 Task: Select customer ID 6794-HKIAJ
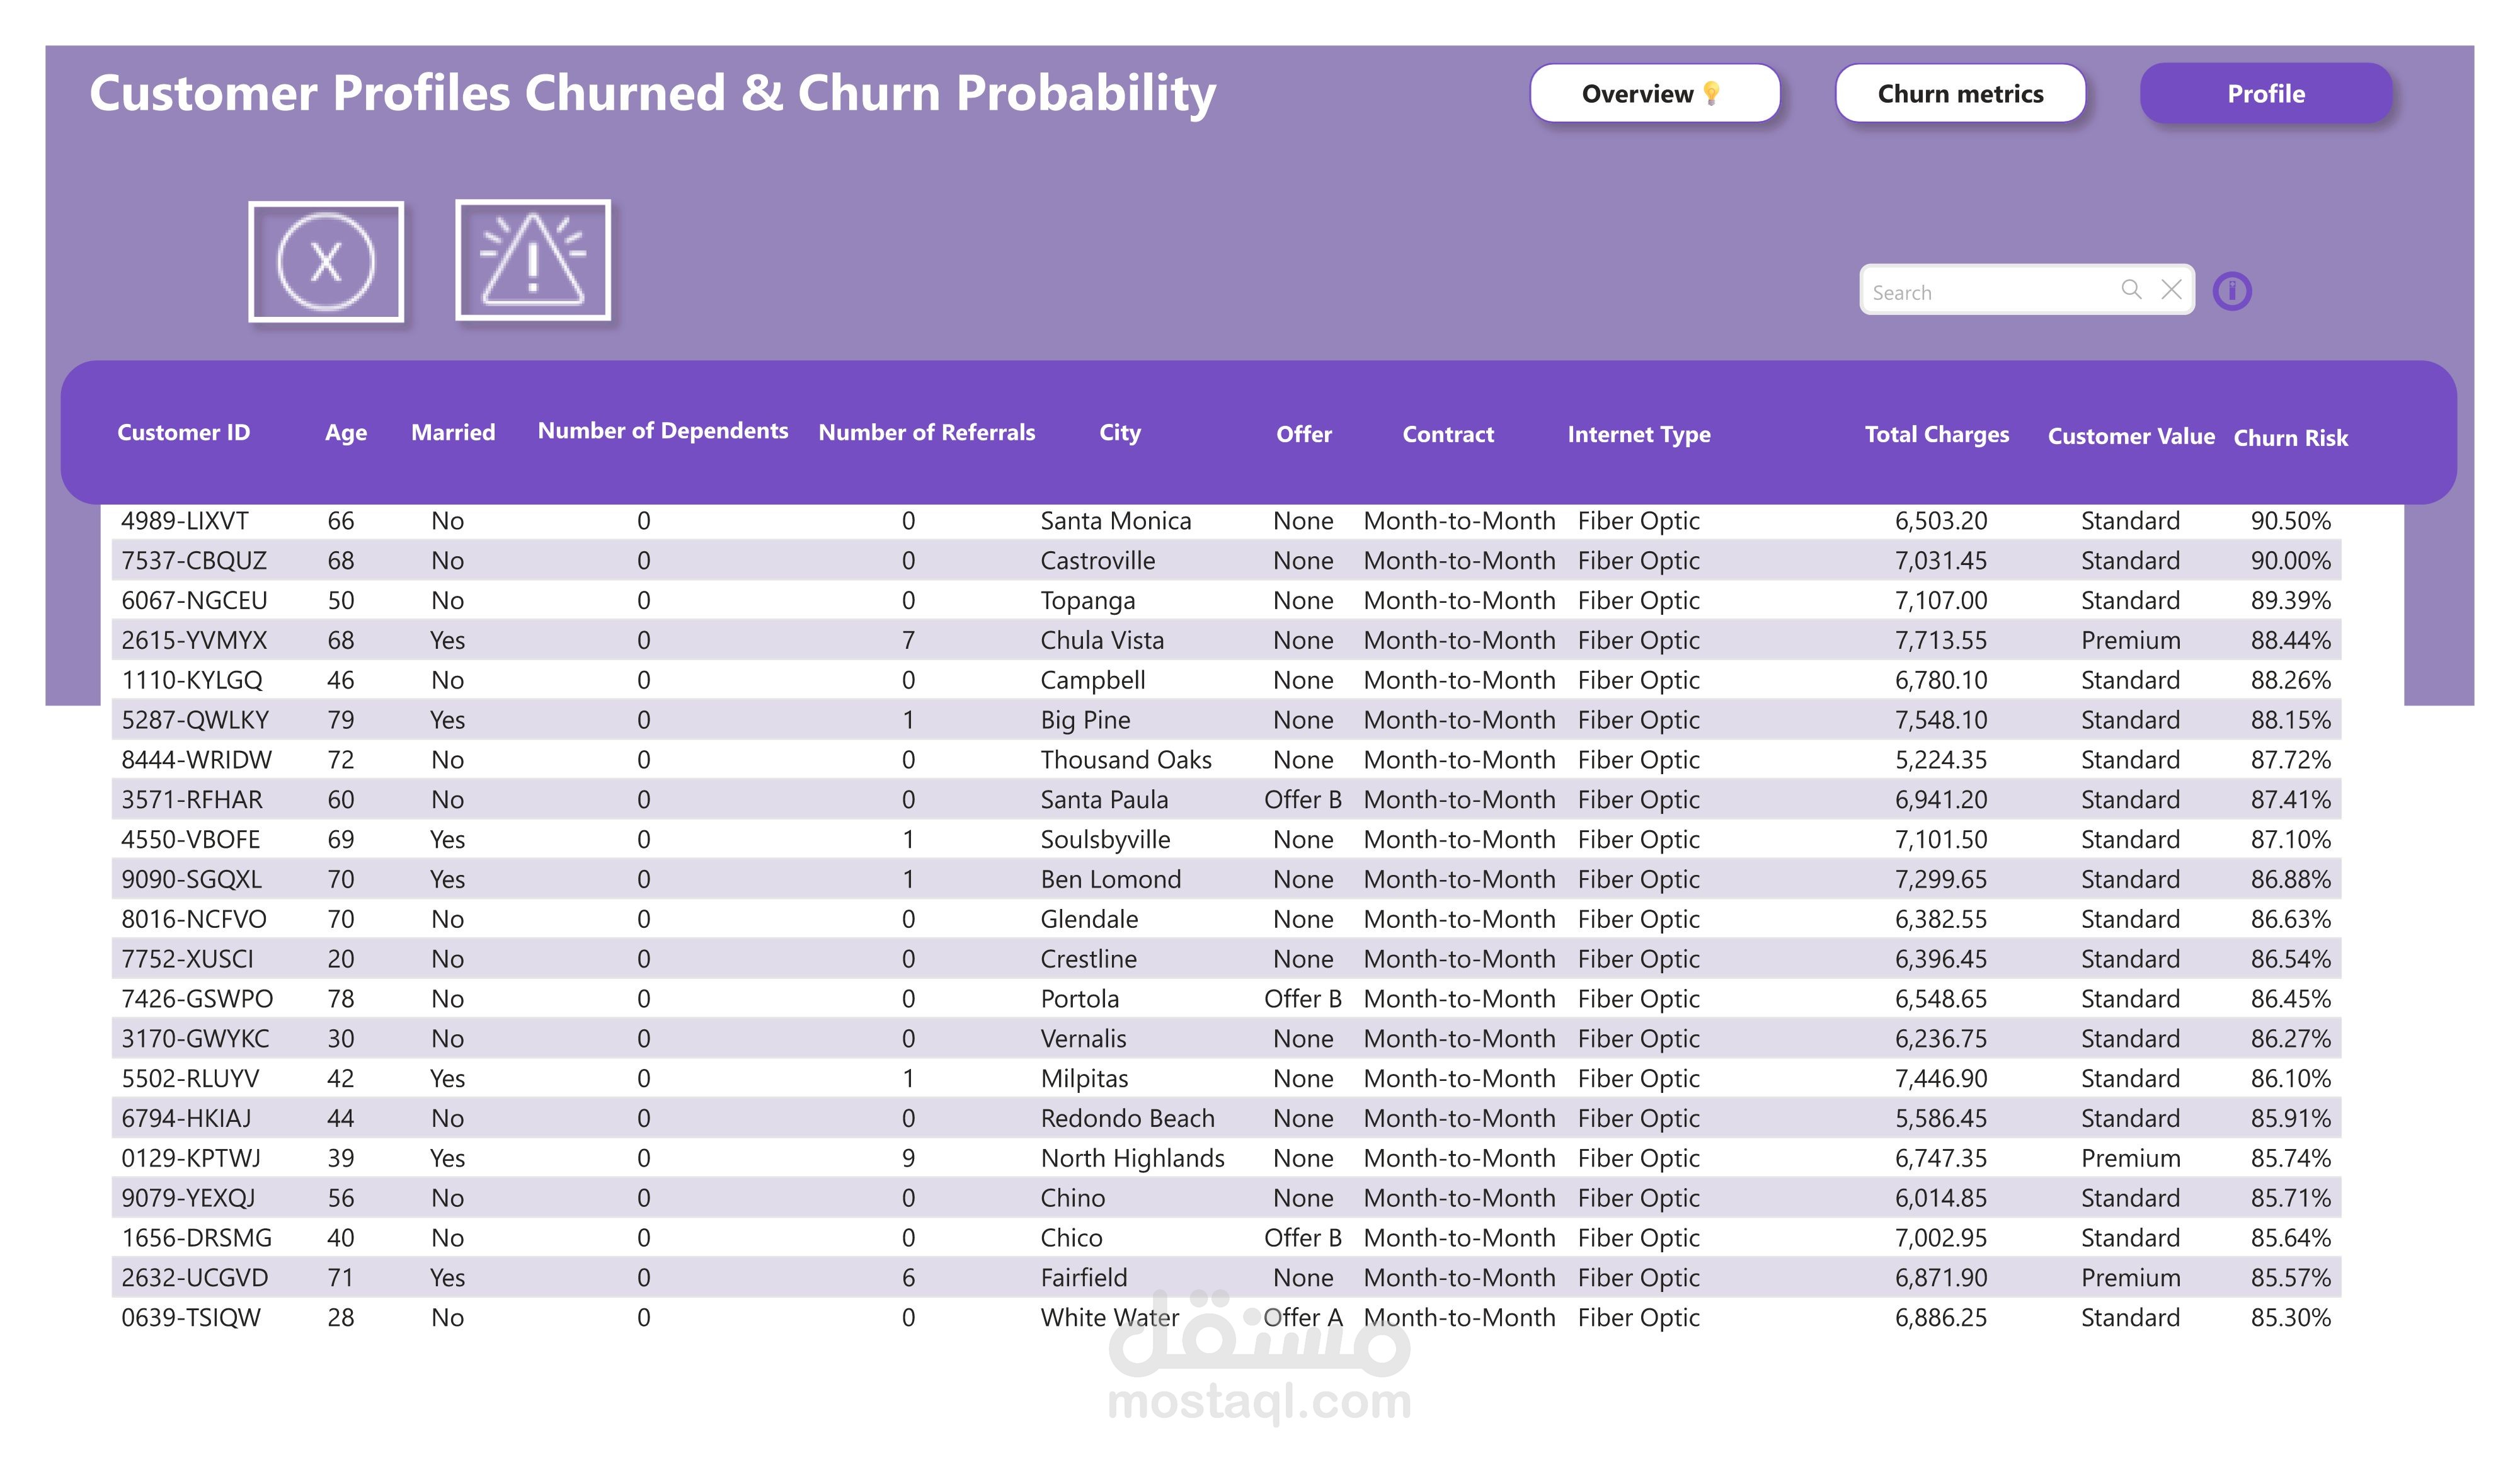tap(186, 1119)
